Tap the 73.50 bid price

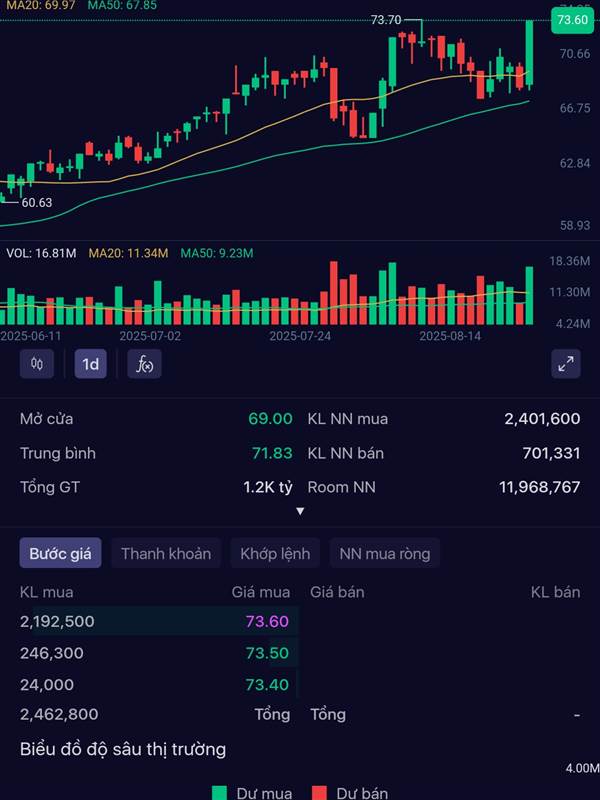(267, 653)
